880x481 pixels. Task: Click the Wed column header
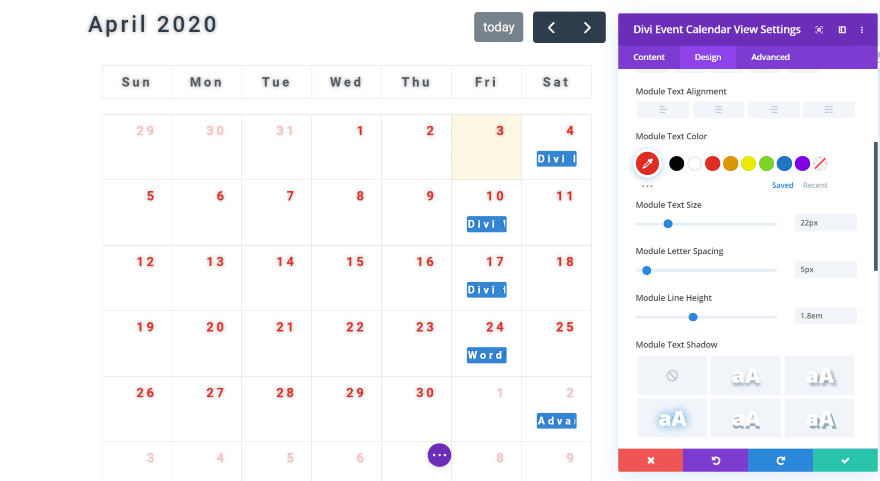(x=346, y=82)
